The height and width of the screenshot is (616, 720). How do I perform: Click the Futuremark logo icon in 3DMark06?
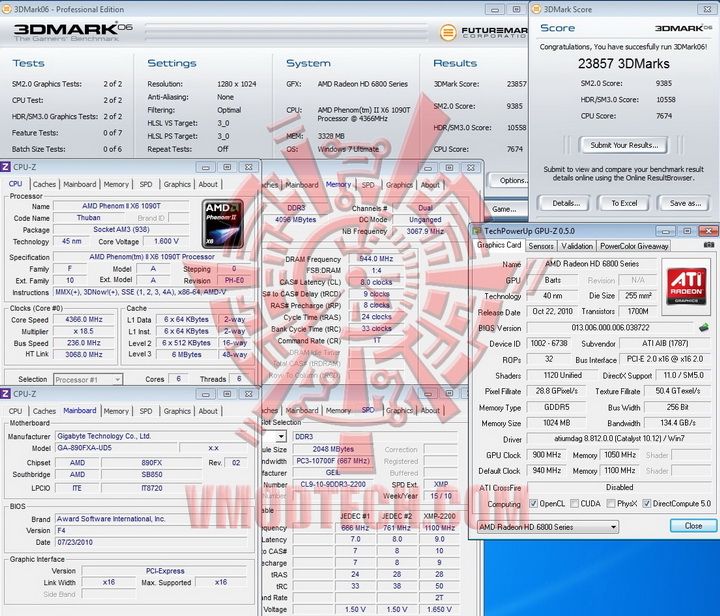(448, 32)
